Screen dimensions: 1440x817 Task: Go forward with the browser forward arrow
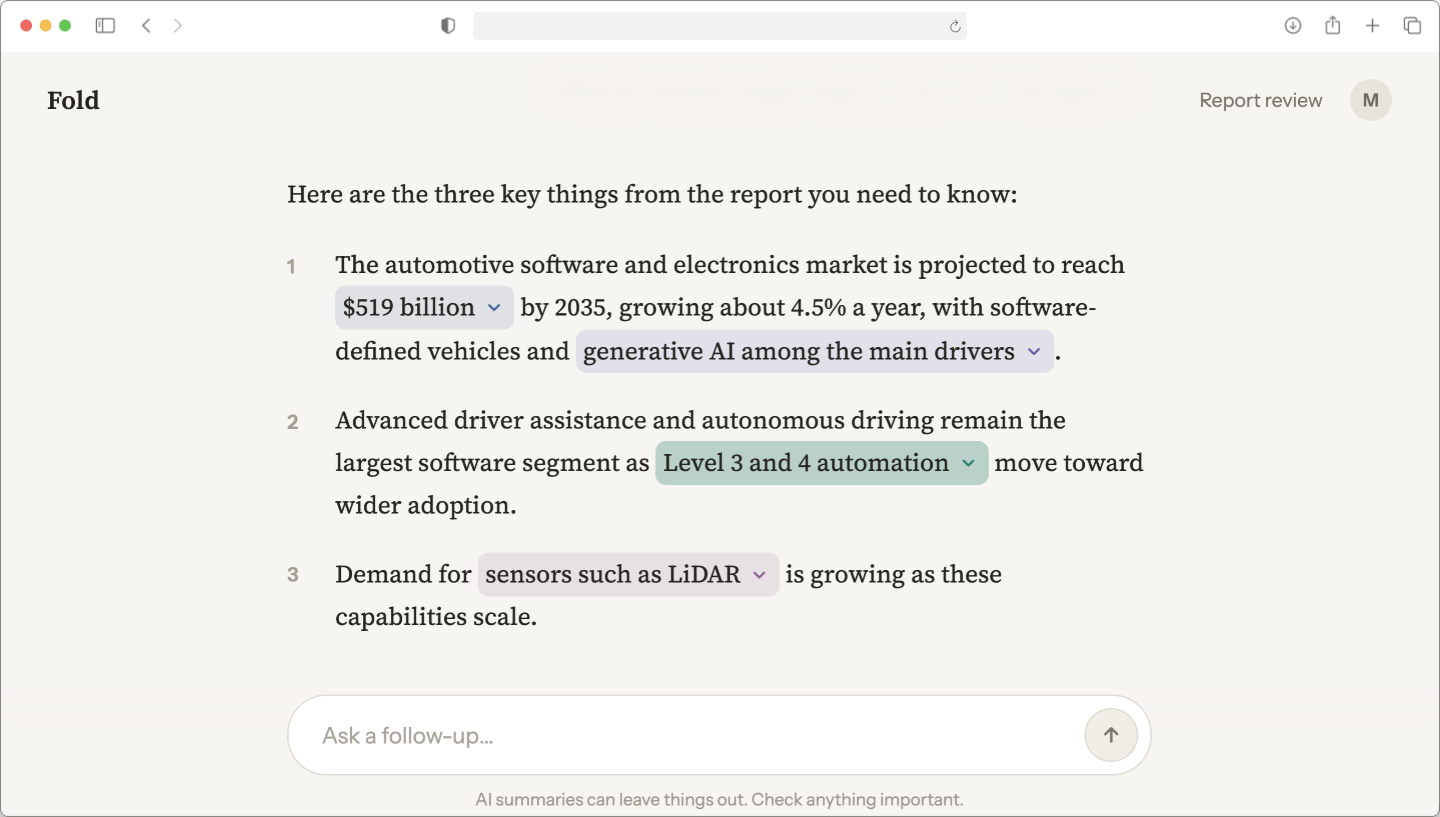pos(178,26)
